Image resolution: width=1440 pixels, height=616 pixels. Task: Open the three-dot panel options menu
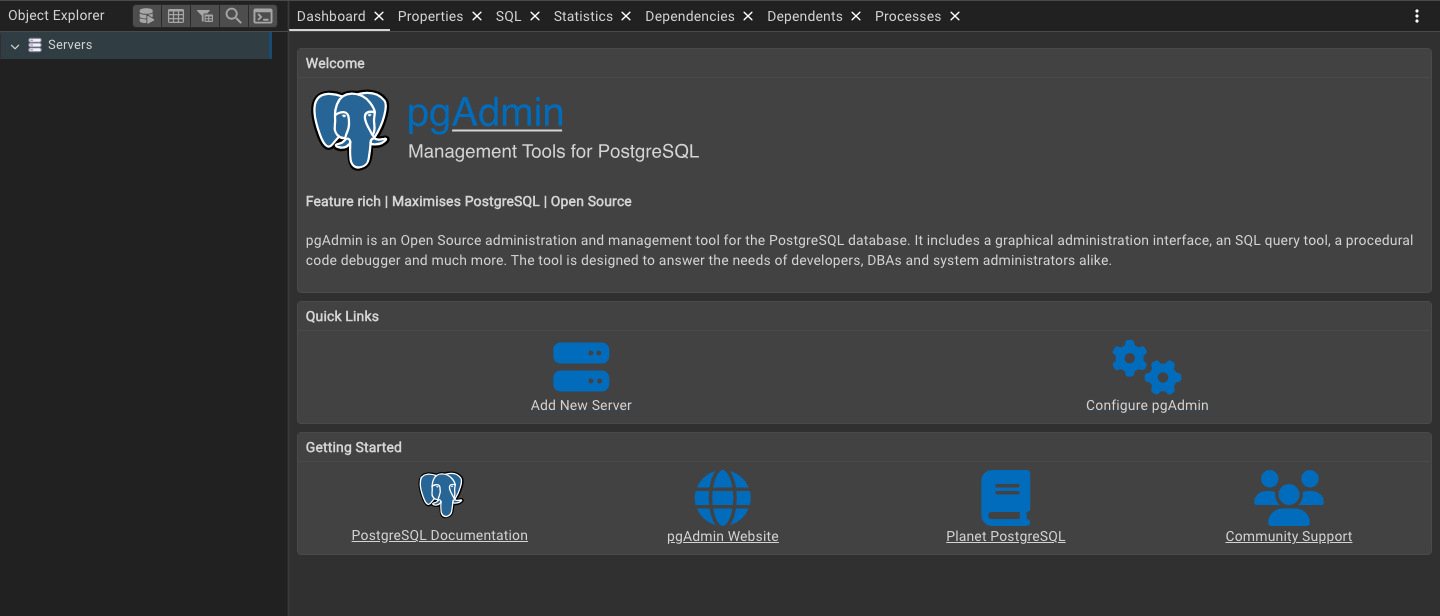[1417, 16]
